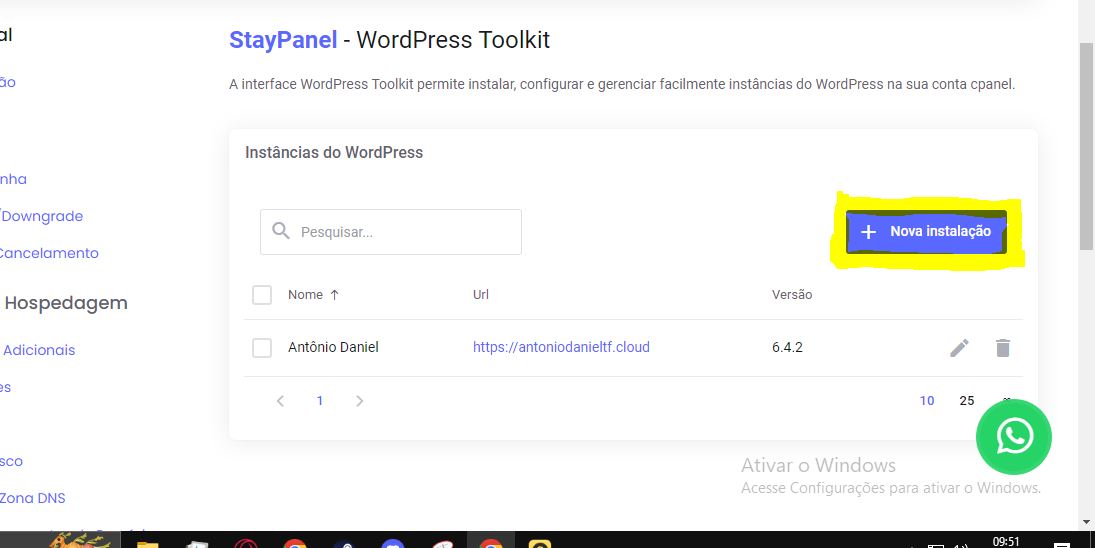This screenshot has width=1095, height=548.
Task: Click the Hospedagem sidebar heading
Action: 66,304
